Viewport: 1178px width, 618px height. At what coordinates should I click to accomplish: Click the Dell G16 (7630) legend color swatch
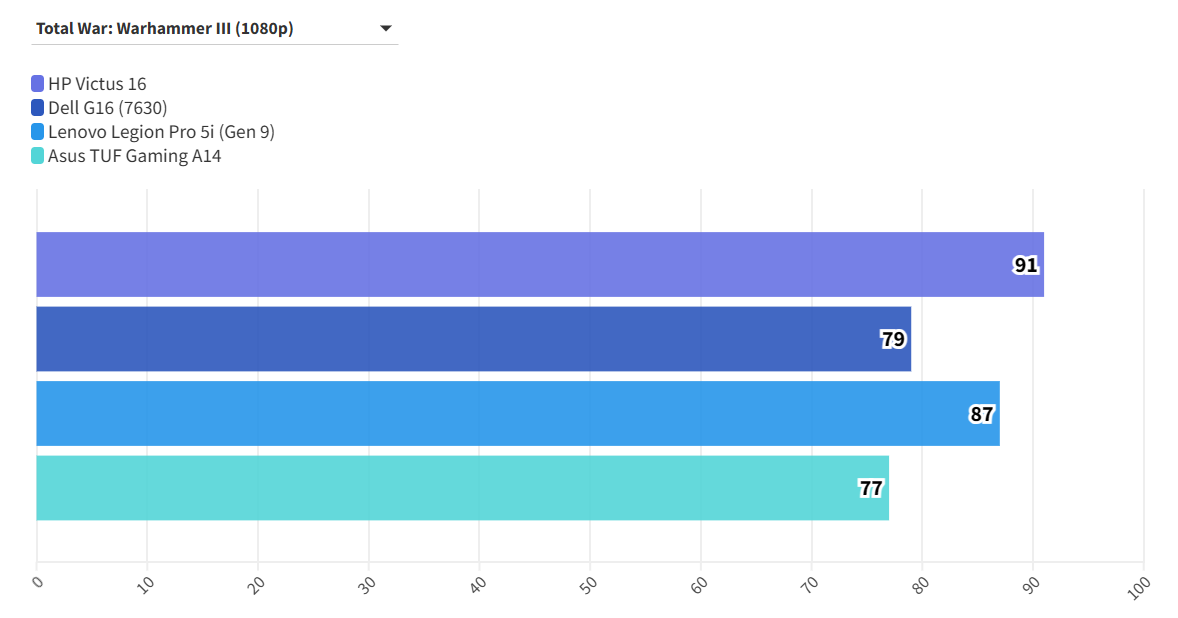[x=38, y=108]
